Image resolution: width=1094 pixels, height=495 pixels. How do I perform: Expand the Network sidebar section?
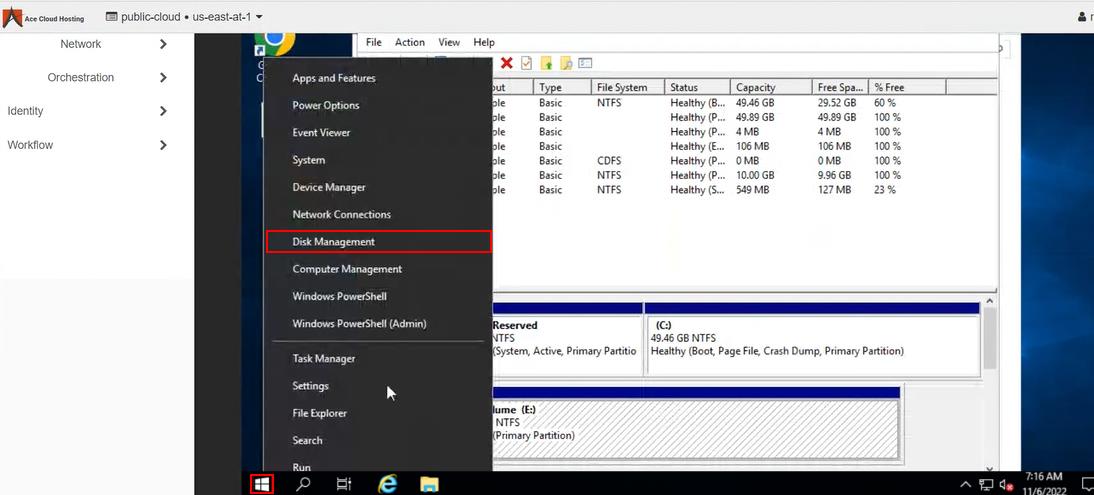pos(163,44)
